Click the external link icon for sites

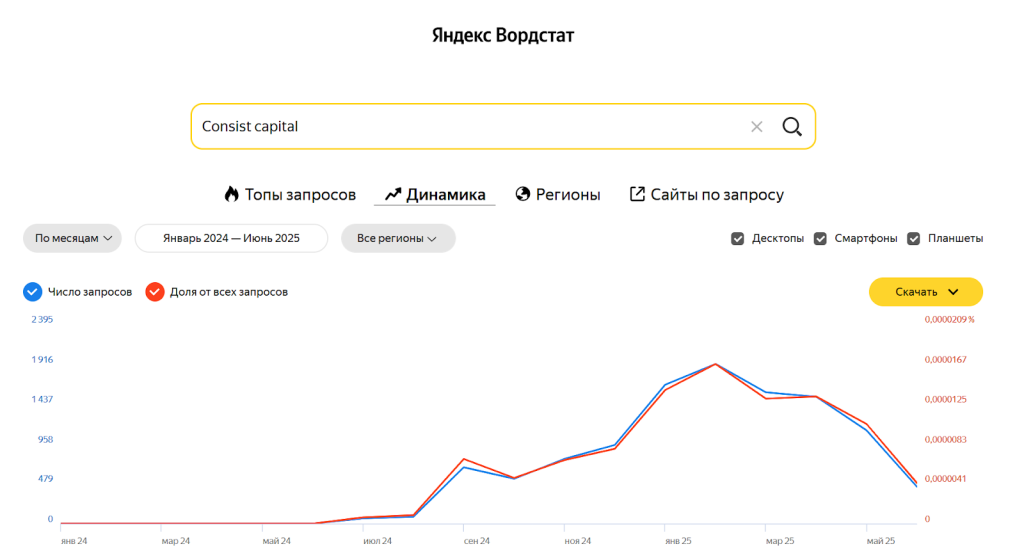[637, 194]
